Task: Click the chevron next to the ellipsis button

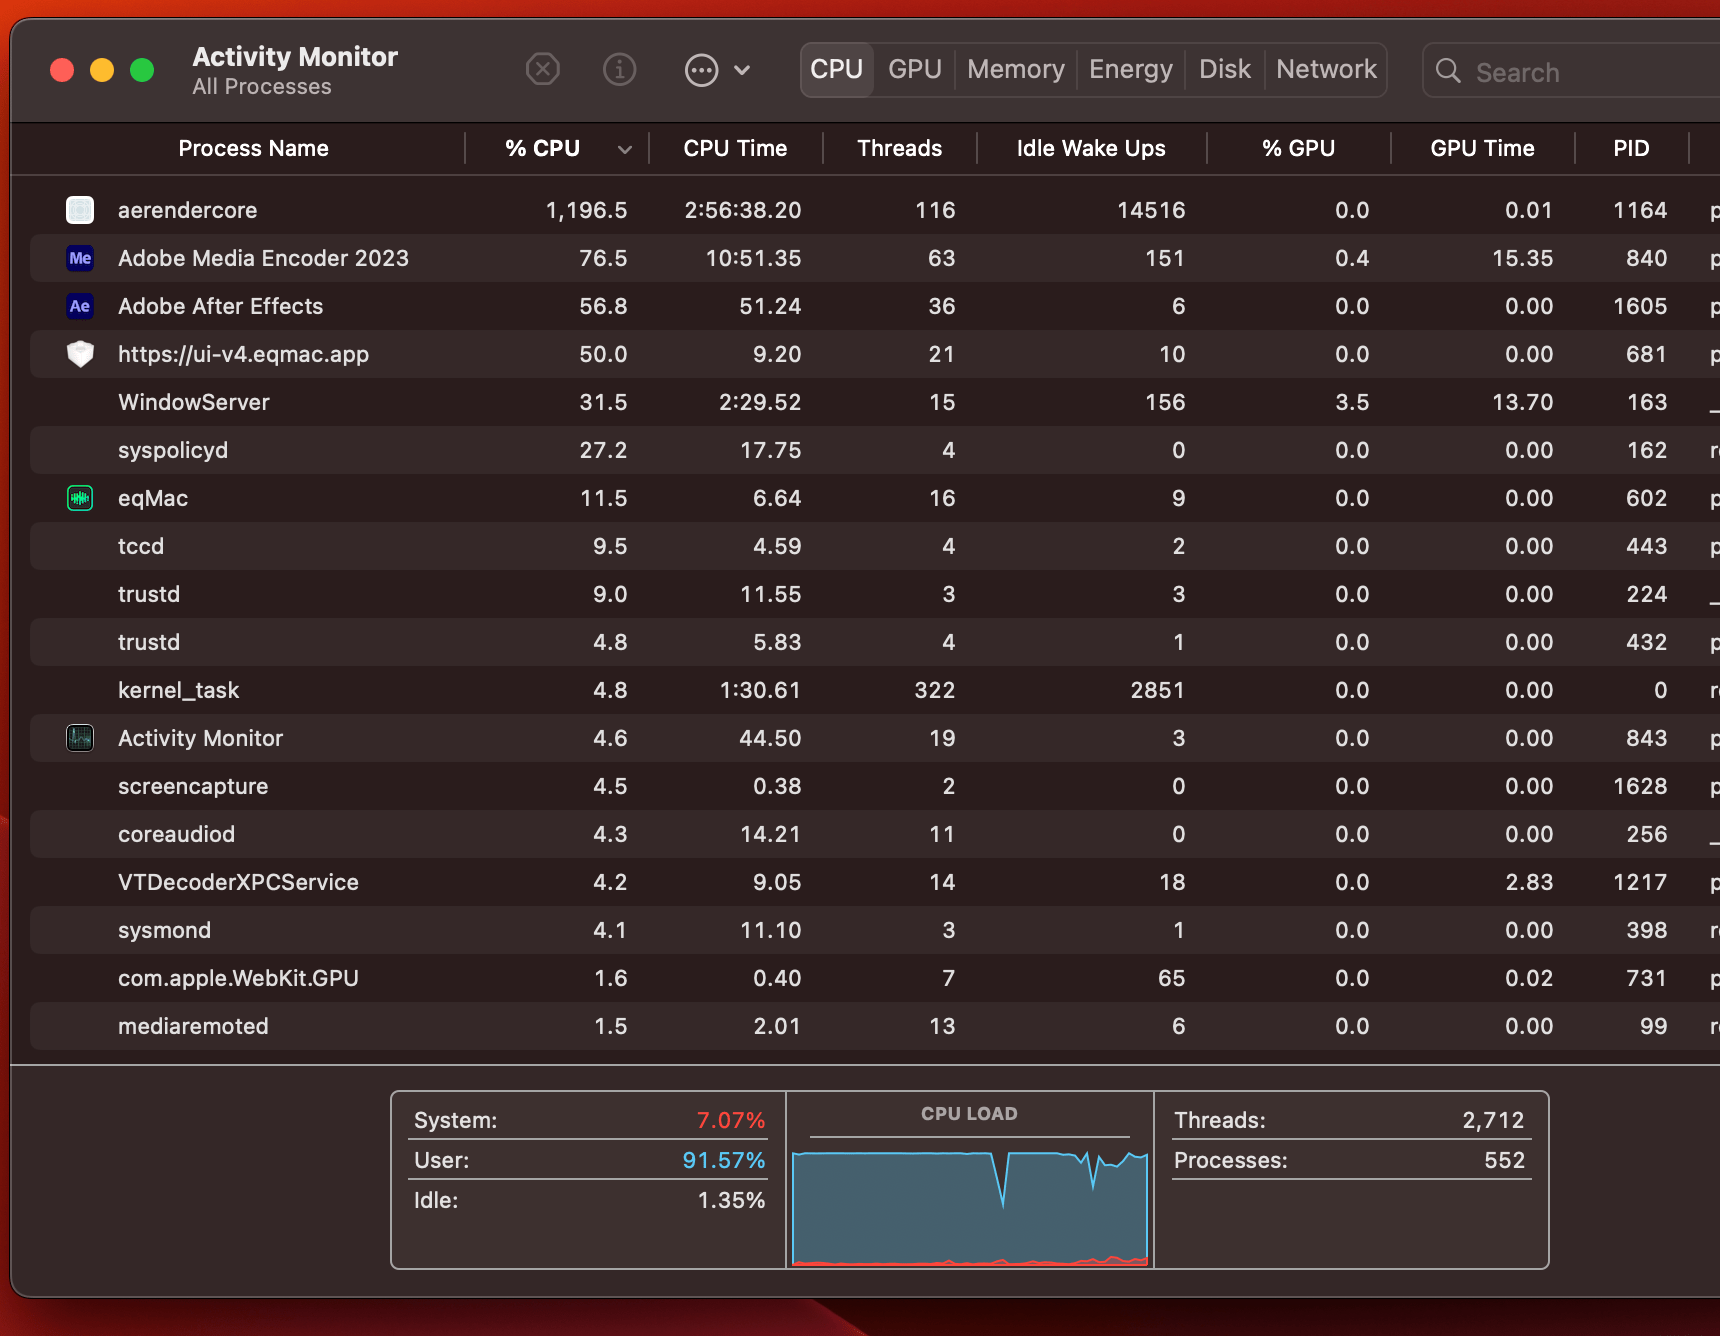Action: click(741, 69)
